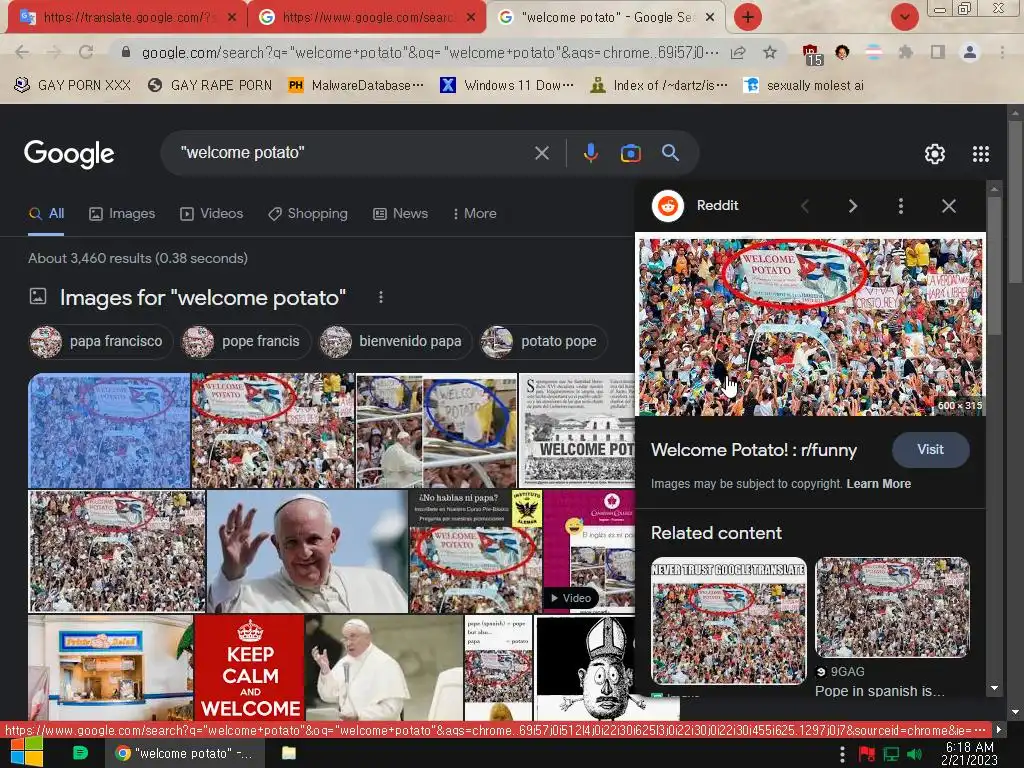Image resolution: width=1024 pixels, height=768 pixels.
Task: Open blue-tinted crowd image thumbnail
Action: coord(109,431)
